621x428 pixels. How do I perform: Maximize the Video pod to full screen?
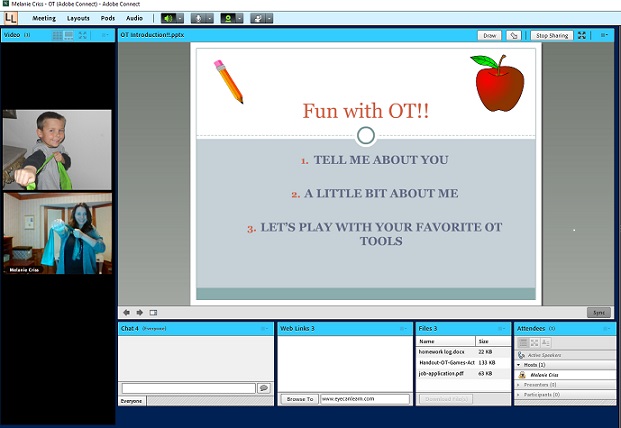83,35
